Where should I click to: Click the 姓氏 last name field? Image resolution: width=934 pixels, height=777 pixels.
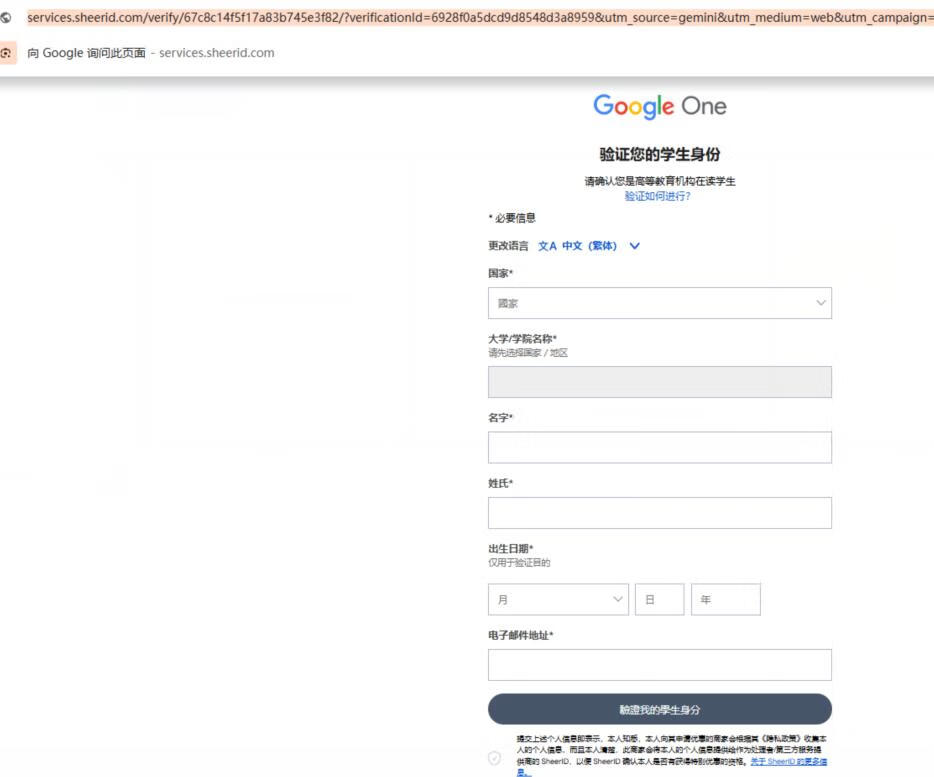[x=659, y=513]
